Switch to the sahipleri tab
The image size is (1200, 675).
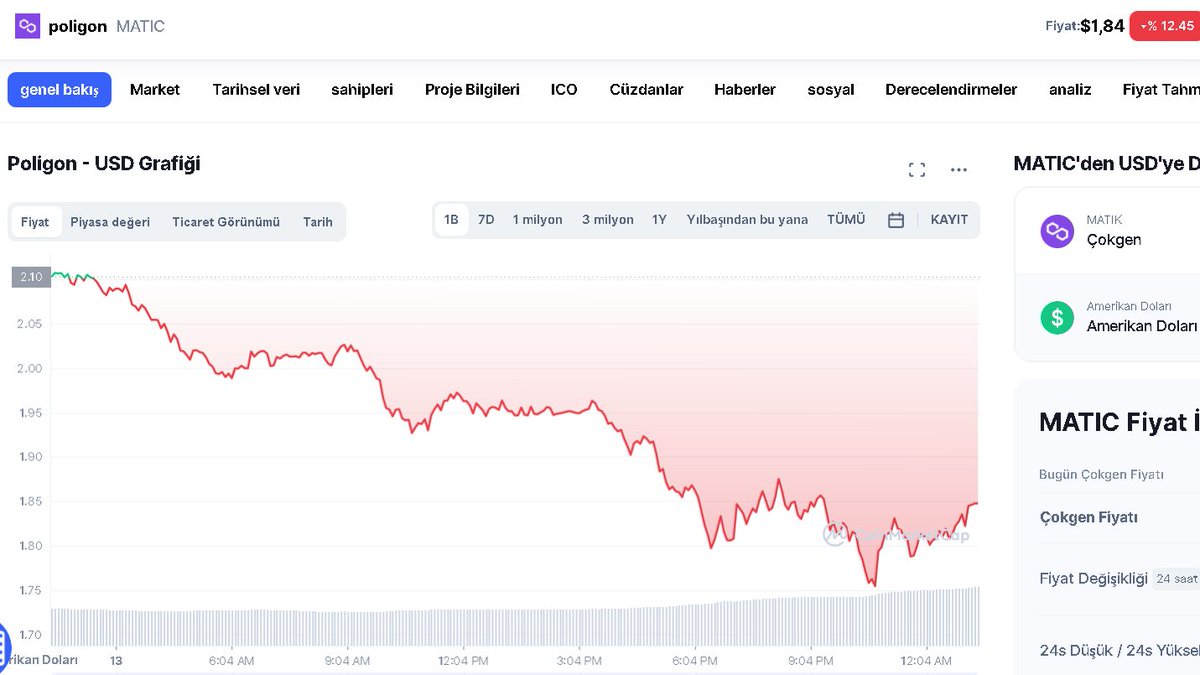click(x=362, y=89)
